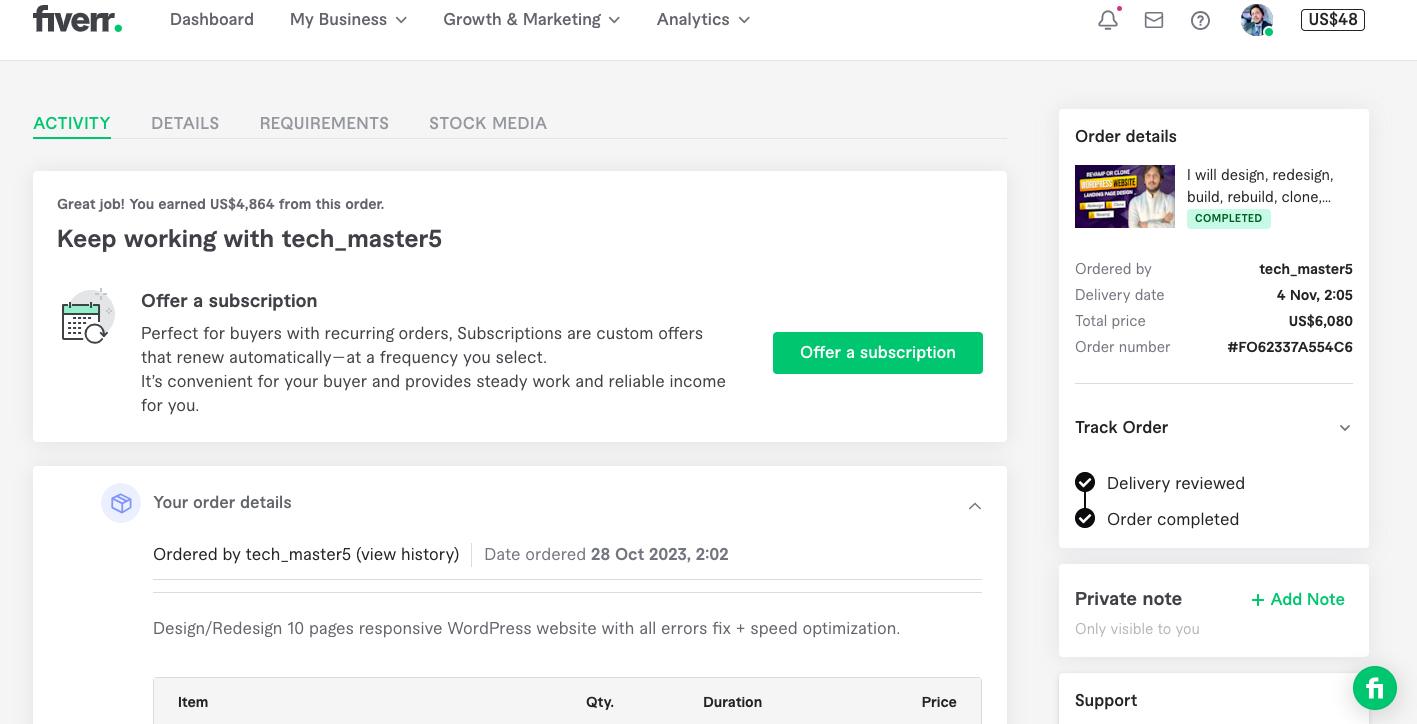Click the Support panel heading
Image resolution: width=1417 pixels, height=724 pixels.
tap(1106, 700)
